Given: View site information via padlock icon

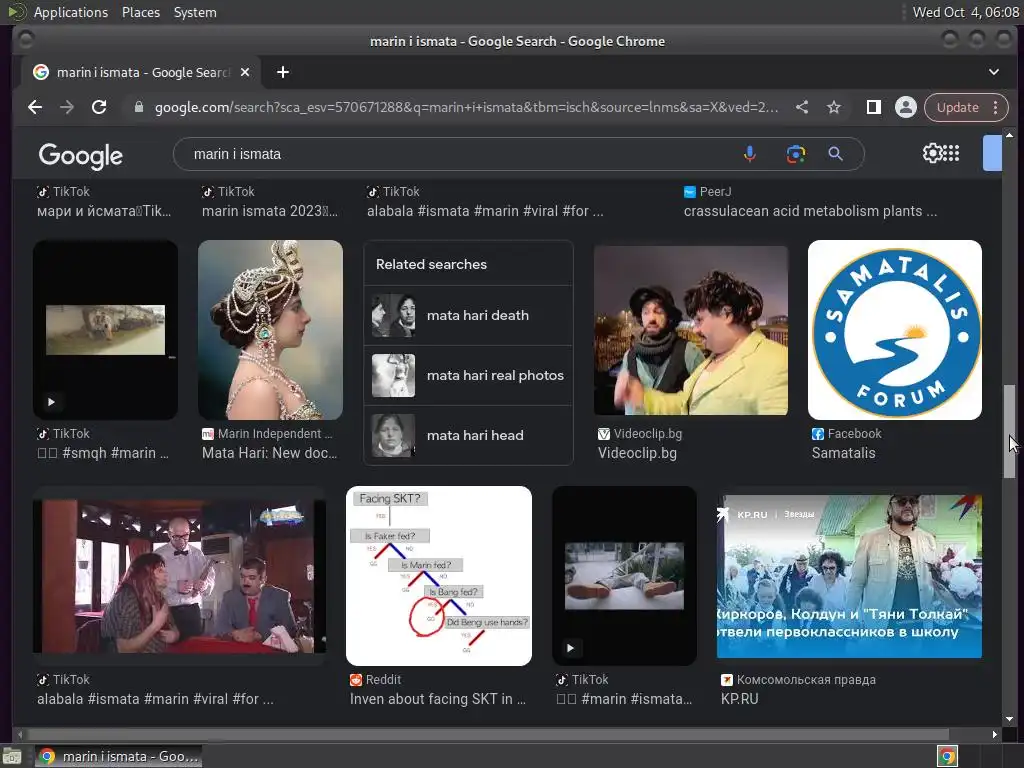Looking at the screenshot, I should tap(138, 107).
